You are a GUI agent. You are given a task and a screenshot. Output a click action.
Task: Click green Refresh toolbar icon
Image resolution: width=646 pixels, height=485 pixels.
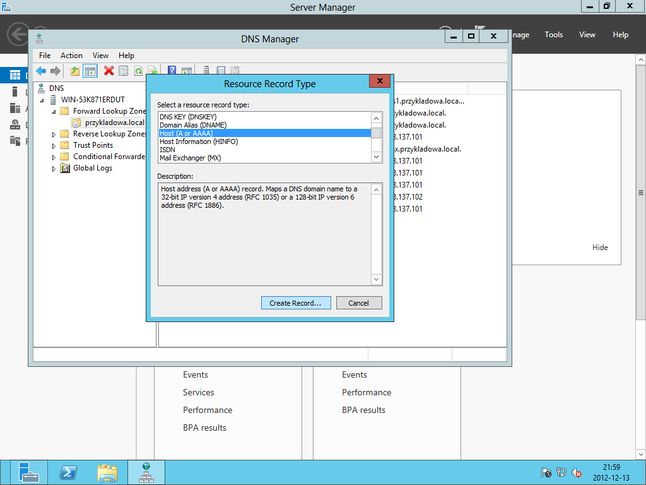[x=138, y=71]
